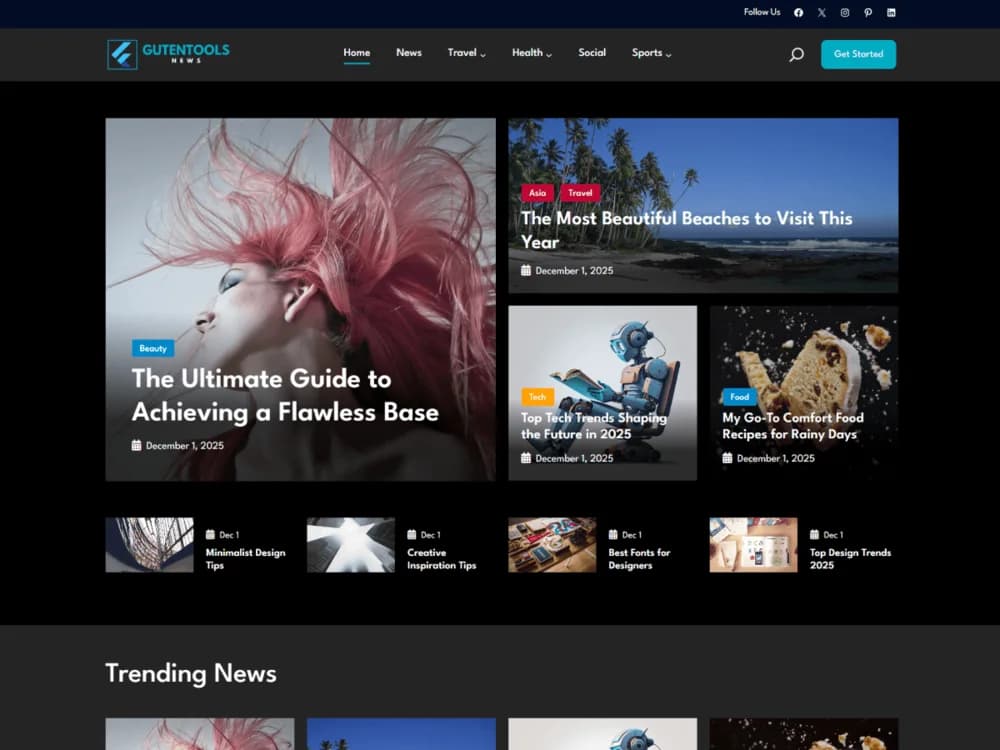Open the LinkedIn icon at the top right
The width and height of the screenshot is (1000, 750).
pos(891,12)
